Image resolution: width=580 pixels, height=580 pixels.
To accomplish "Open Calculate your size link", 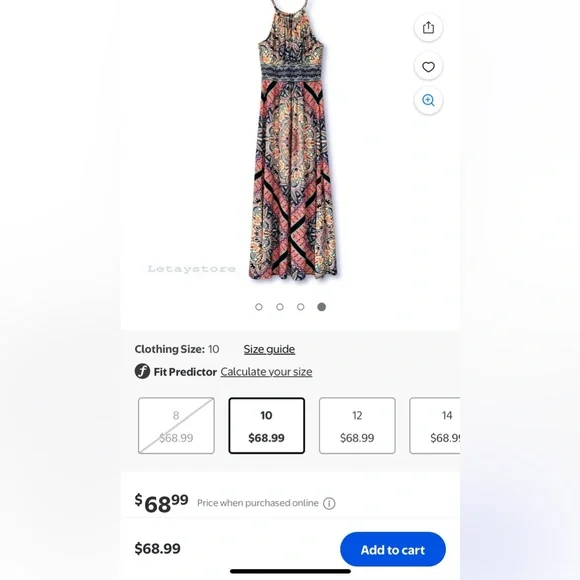I will pos(266,372).
